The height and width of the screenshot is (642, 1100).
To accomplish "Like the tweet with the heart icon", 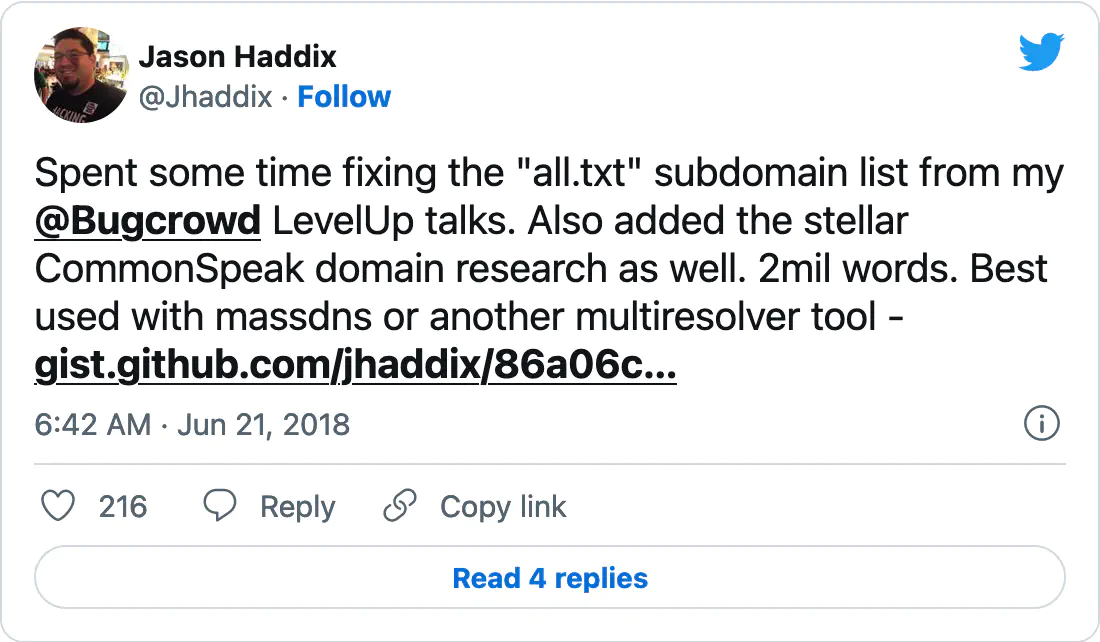I will [x=58, y=506].
